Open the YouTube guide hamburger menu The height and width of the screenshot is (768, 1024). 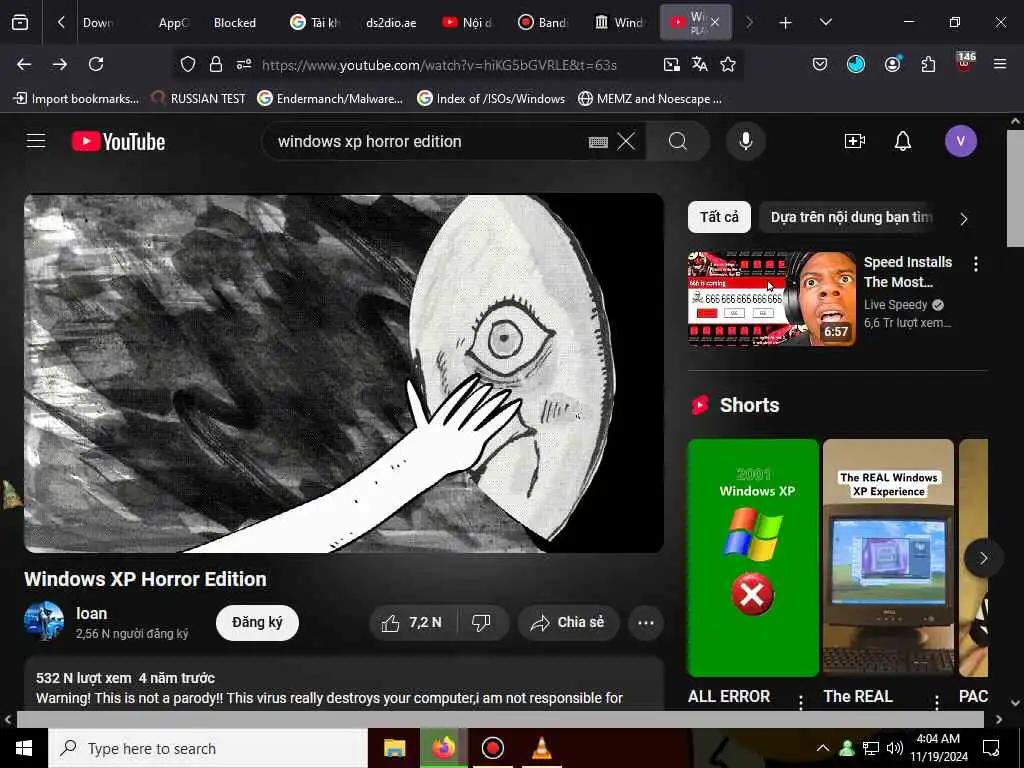click(36, 140)
